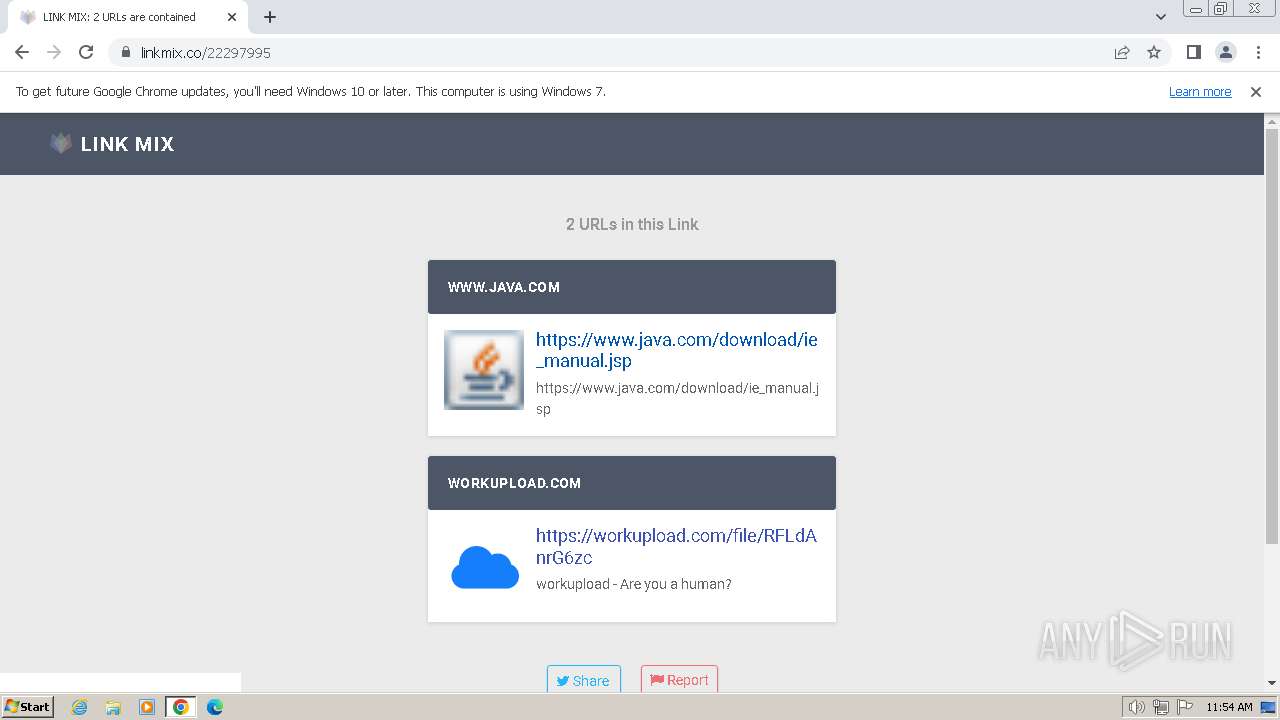
Task: Click the network tray icon
Action: pyautogui.click(x=1161, y=707)
